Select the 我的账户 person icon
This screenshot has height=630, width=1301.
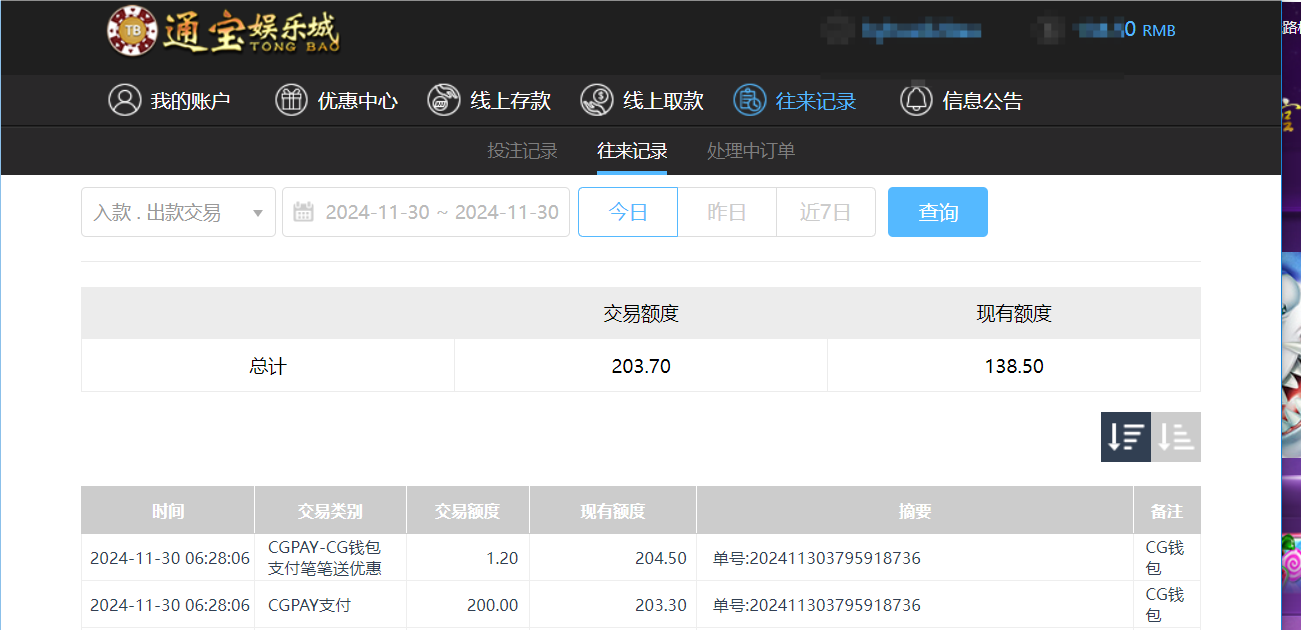[125, 100]
